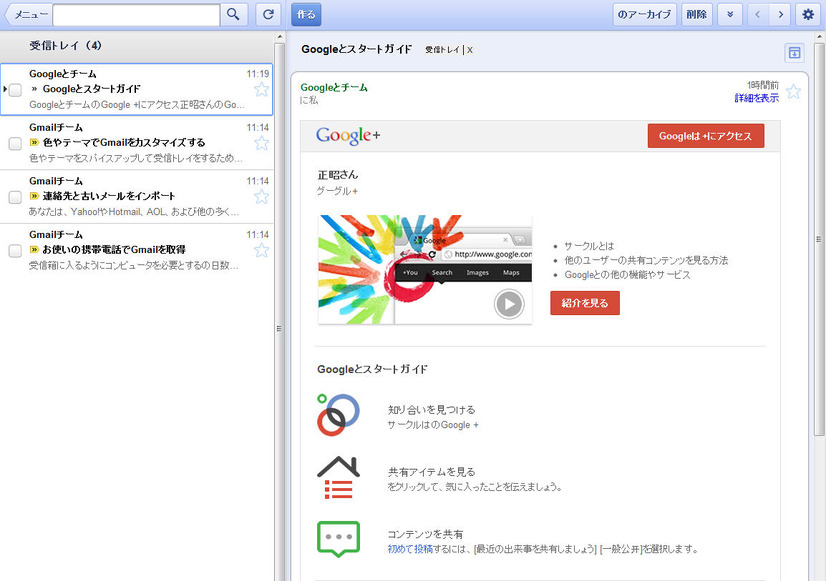Select checkbox for 連絡先と古いメール message
This screenshot has width=826, height=581.
[x=15, y=197]
